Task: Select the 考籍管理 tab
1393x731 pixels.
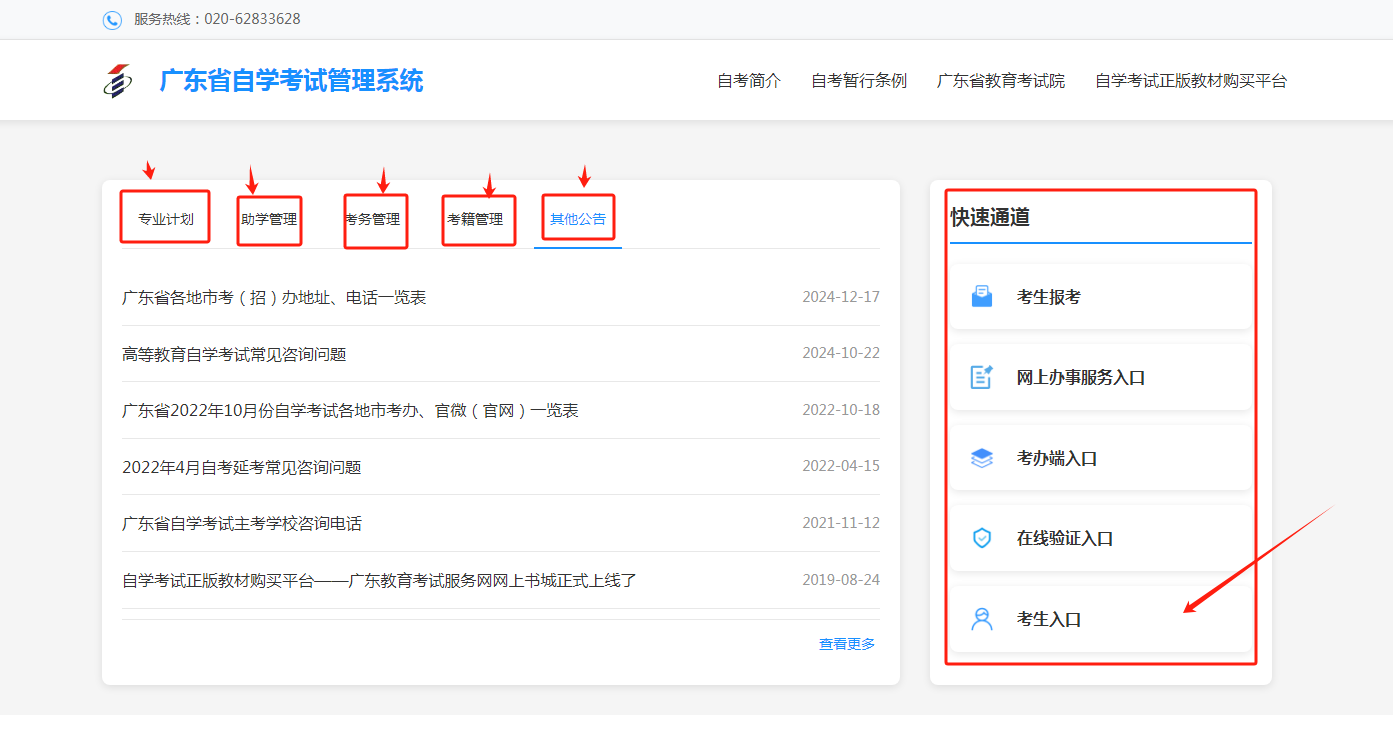Action: (478, 220)
